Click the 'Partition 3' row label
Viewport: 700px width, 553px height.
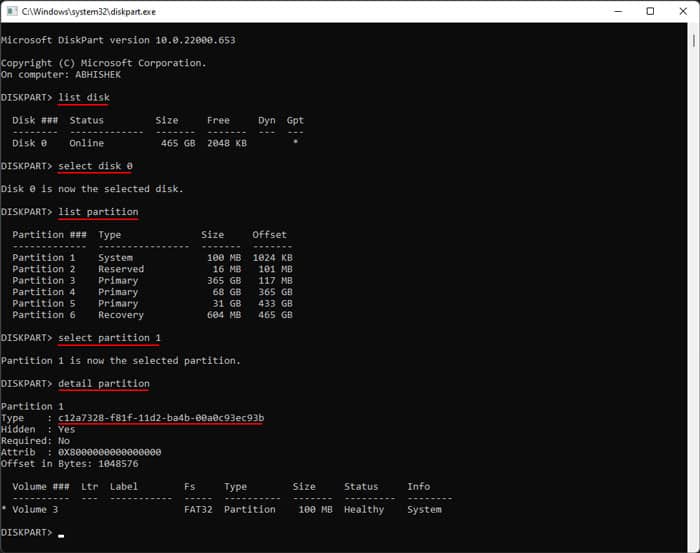[44, 281]
